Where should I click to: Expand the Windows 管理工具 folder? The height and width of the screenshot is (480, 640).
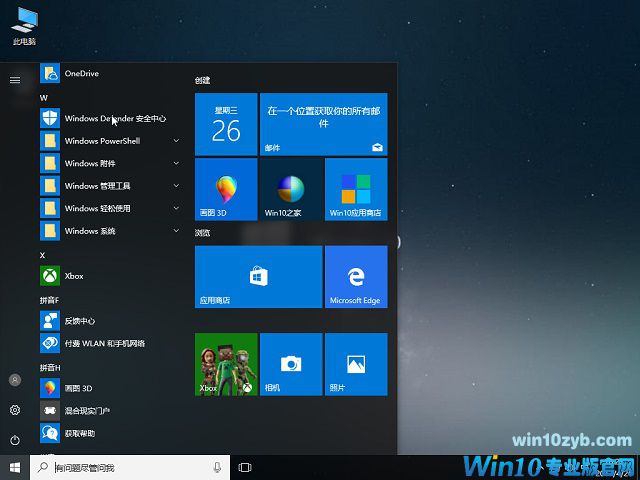click(110, 186)
